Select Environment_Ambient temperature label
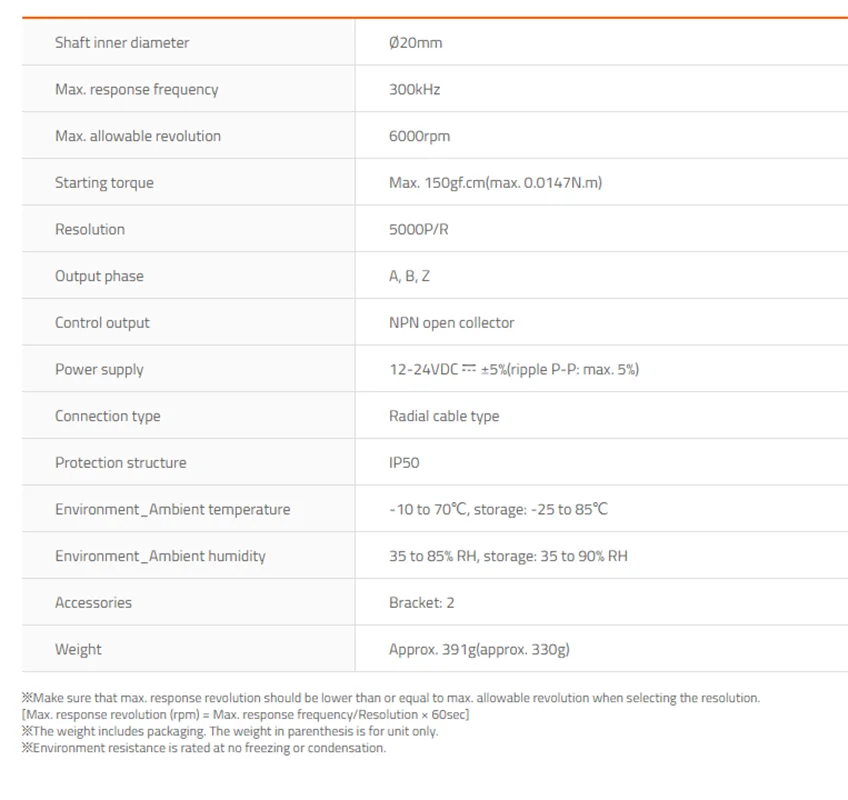This screenshot has height=800, width=848. (173, 510)
